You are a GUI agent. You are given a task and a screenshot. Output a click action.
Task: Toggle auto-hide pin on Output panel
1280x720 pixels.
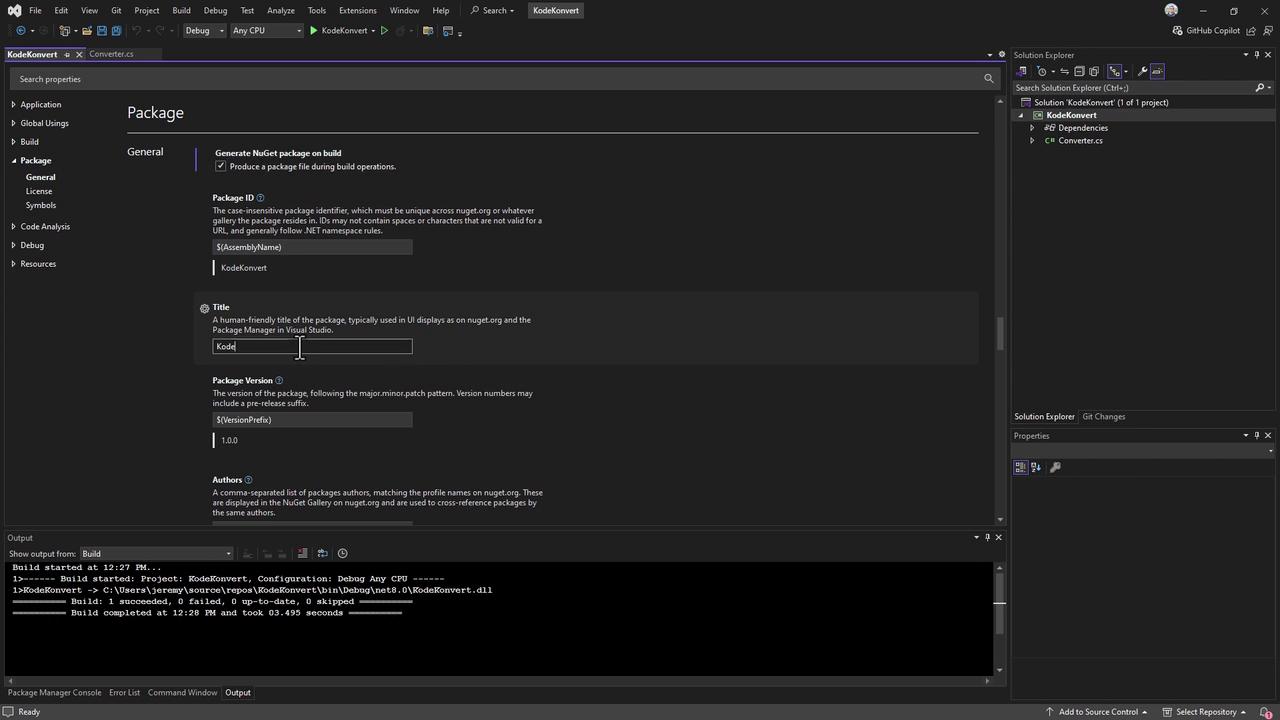[x=987, y=538]
